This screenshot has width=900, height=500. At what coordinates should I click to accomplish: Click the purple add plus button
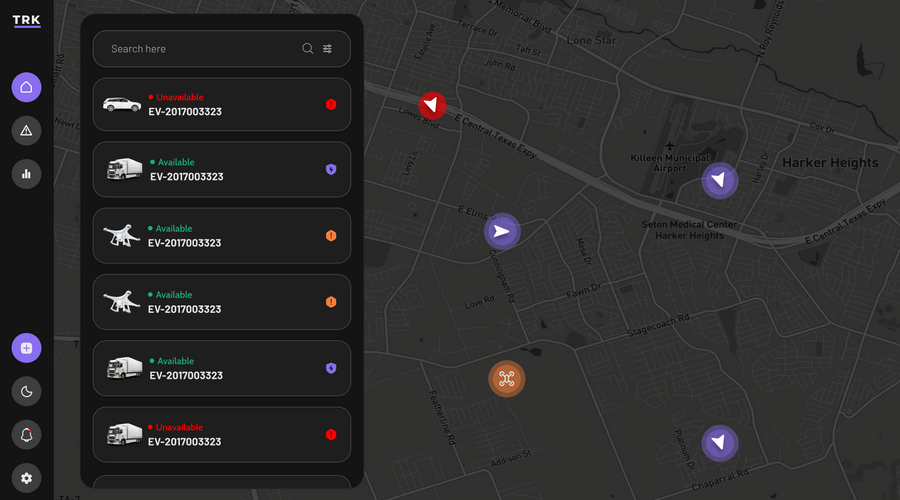(x=26, y=348)
